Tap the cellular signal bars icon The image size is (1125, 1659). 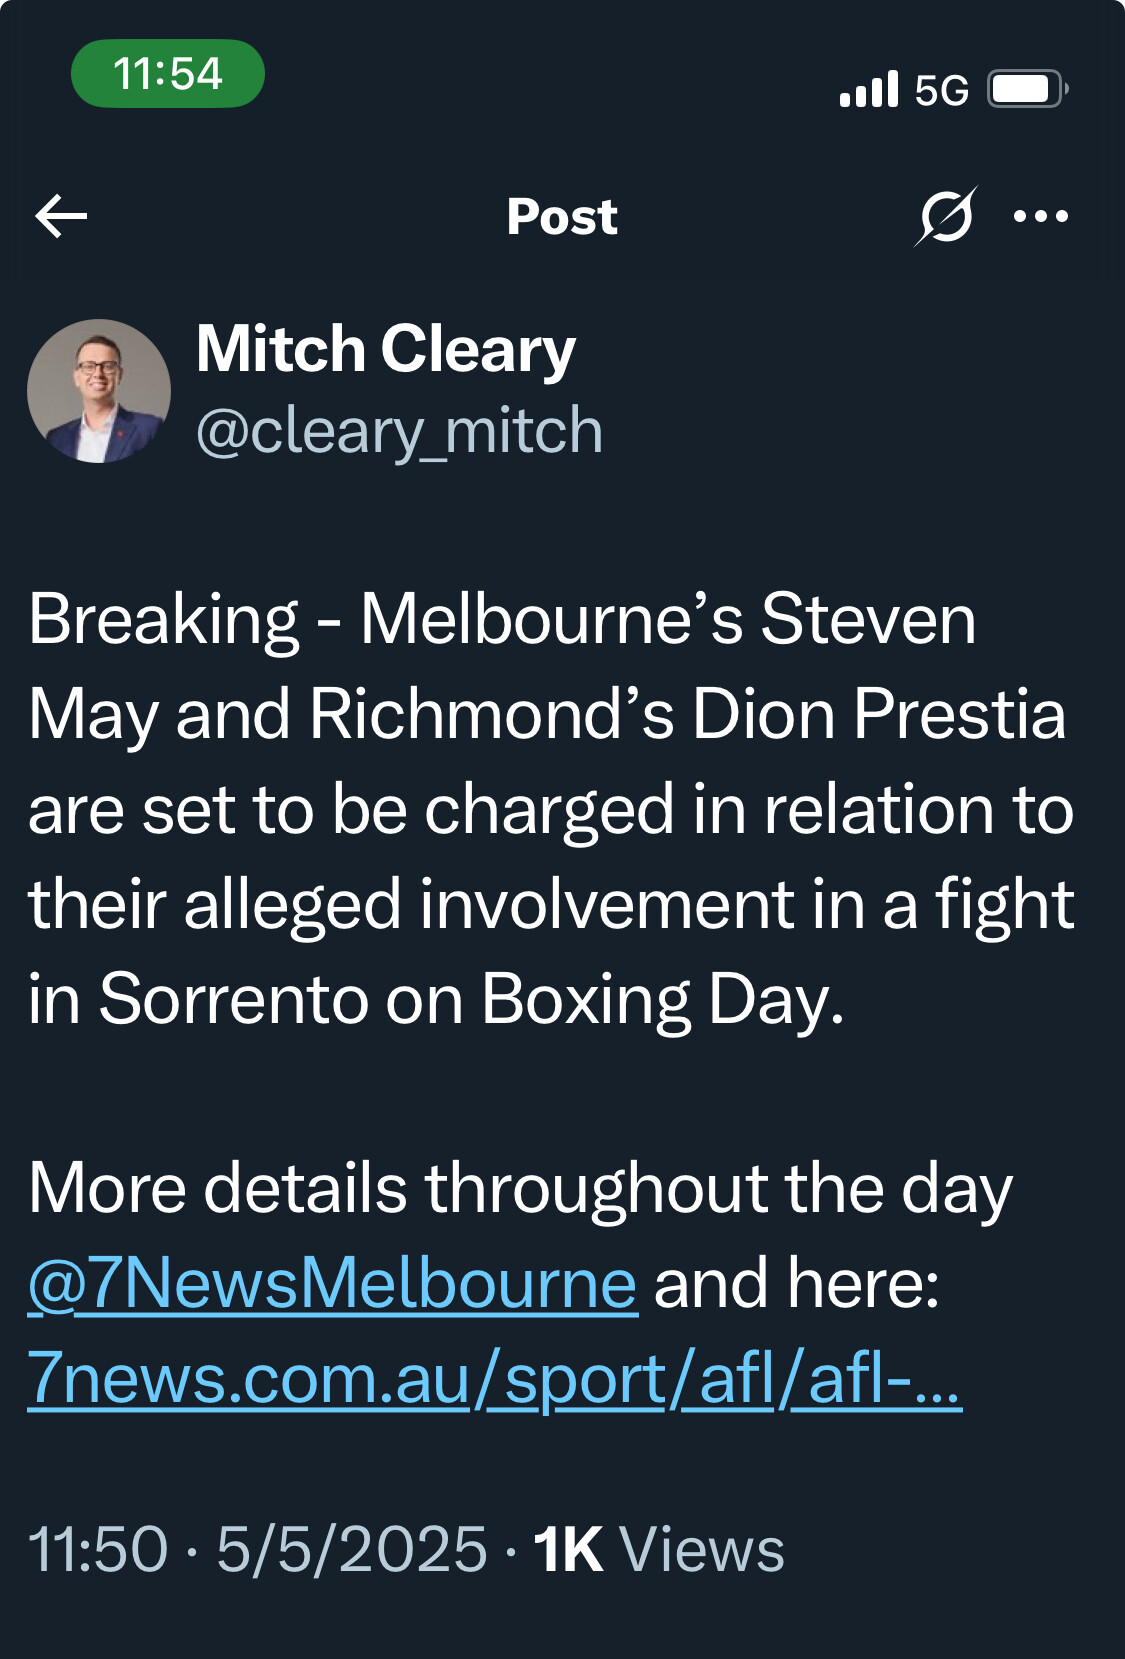pos(869,90)
